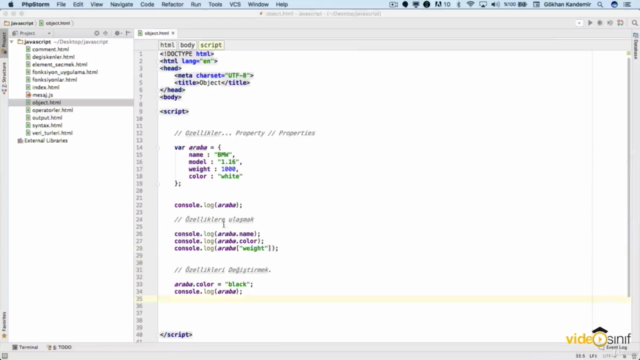
Task: Open fonksiyon_uygulama.html in project tree
Action: (65, 72)
